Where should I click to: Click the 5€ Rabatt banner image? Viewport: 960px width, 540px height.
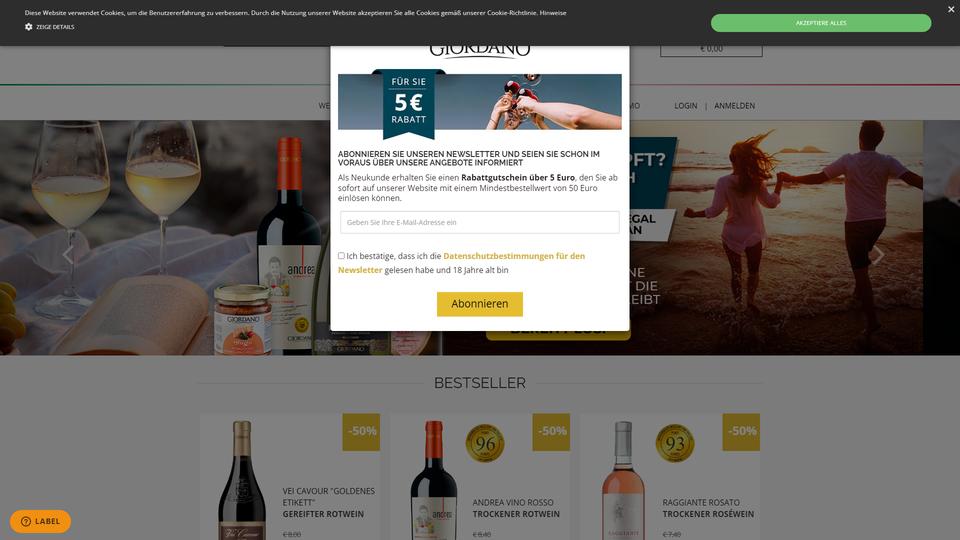pyautogui.click(x=479, y=102)
